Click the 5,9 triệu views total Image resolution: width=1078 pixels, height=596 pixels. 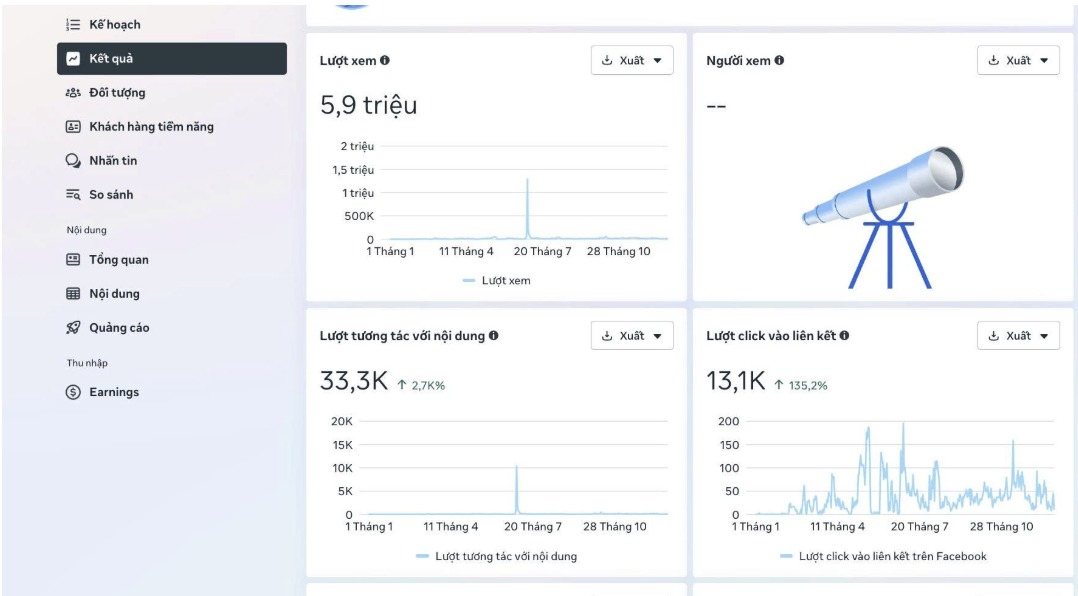368,105
